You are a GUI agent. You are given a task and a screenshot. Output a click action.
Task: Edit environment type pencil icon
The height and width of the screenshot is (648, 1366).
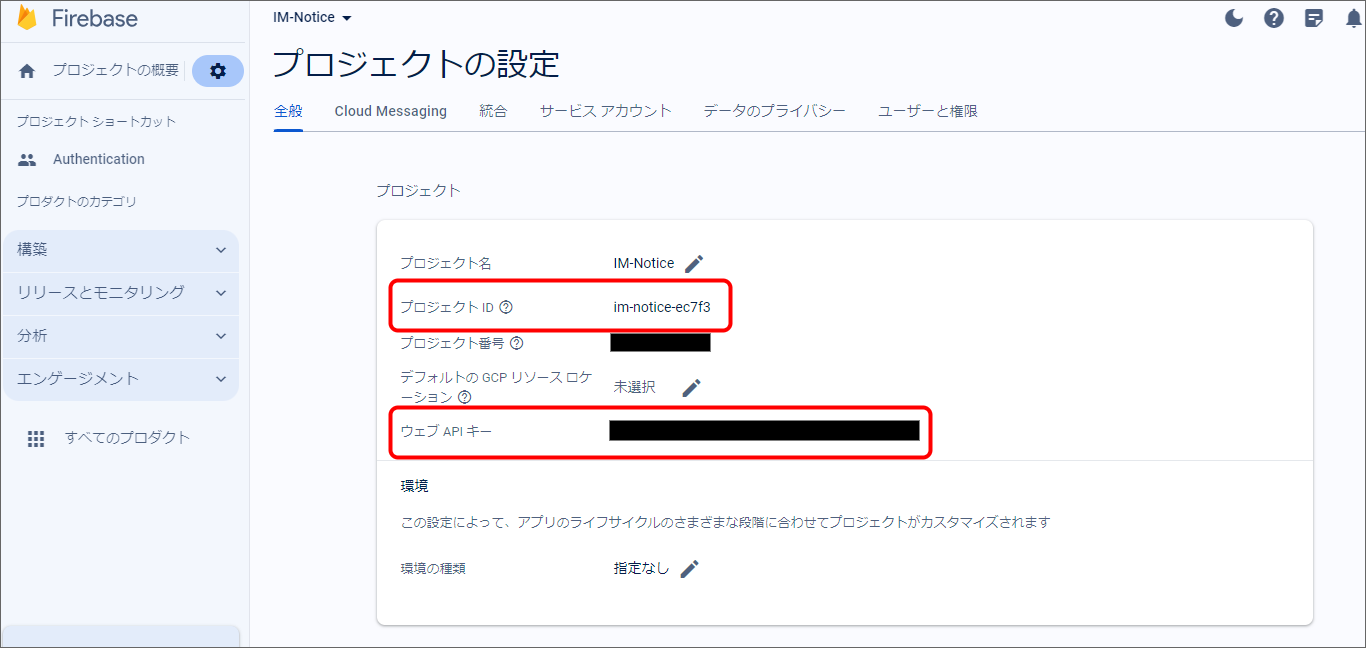coord(689,568)
